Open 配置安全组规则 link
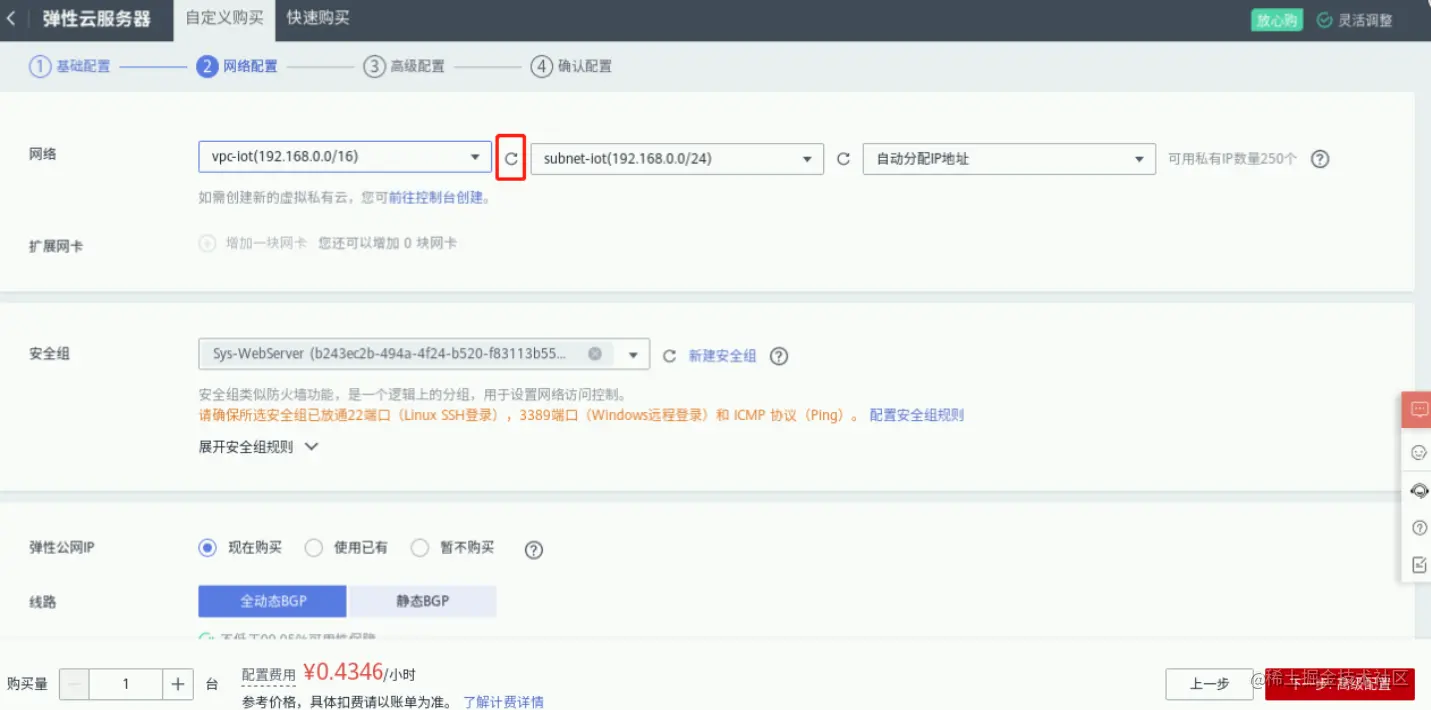The image size is (1431, 710). (x=916, y=415)
